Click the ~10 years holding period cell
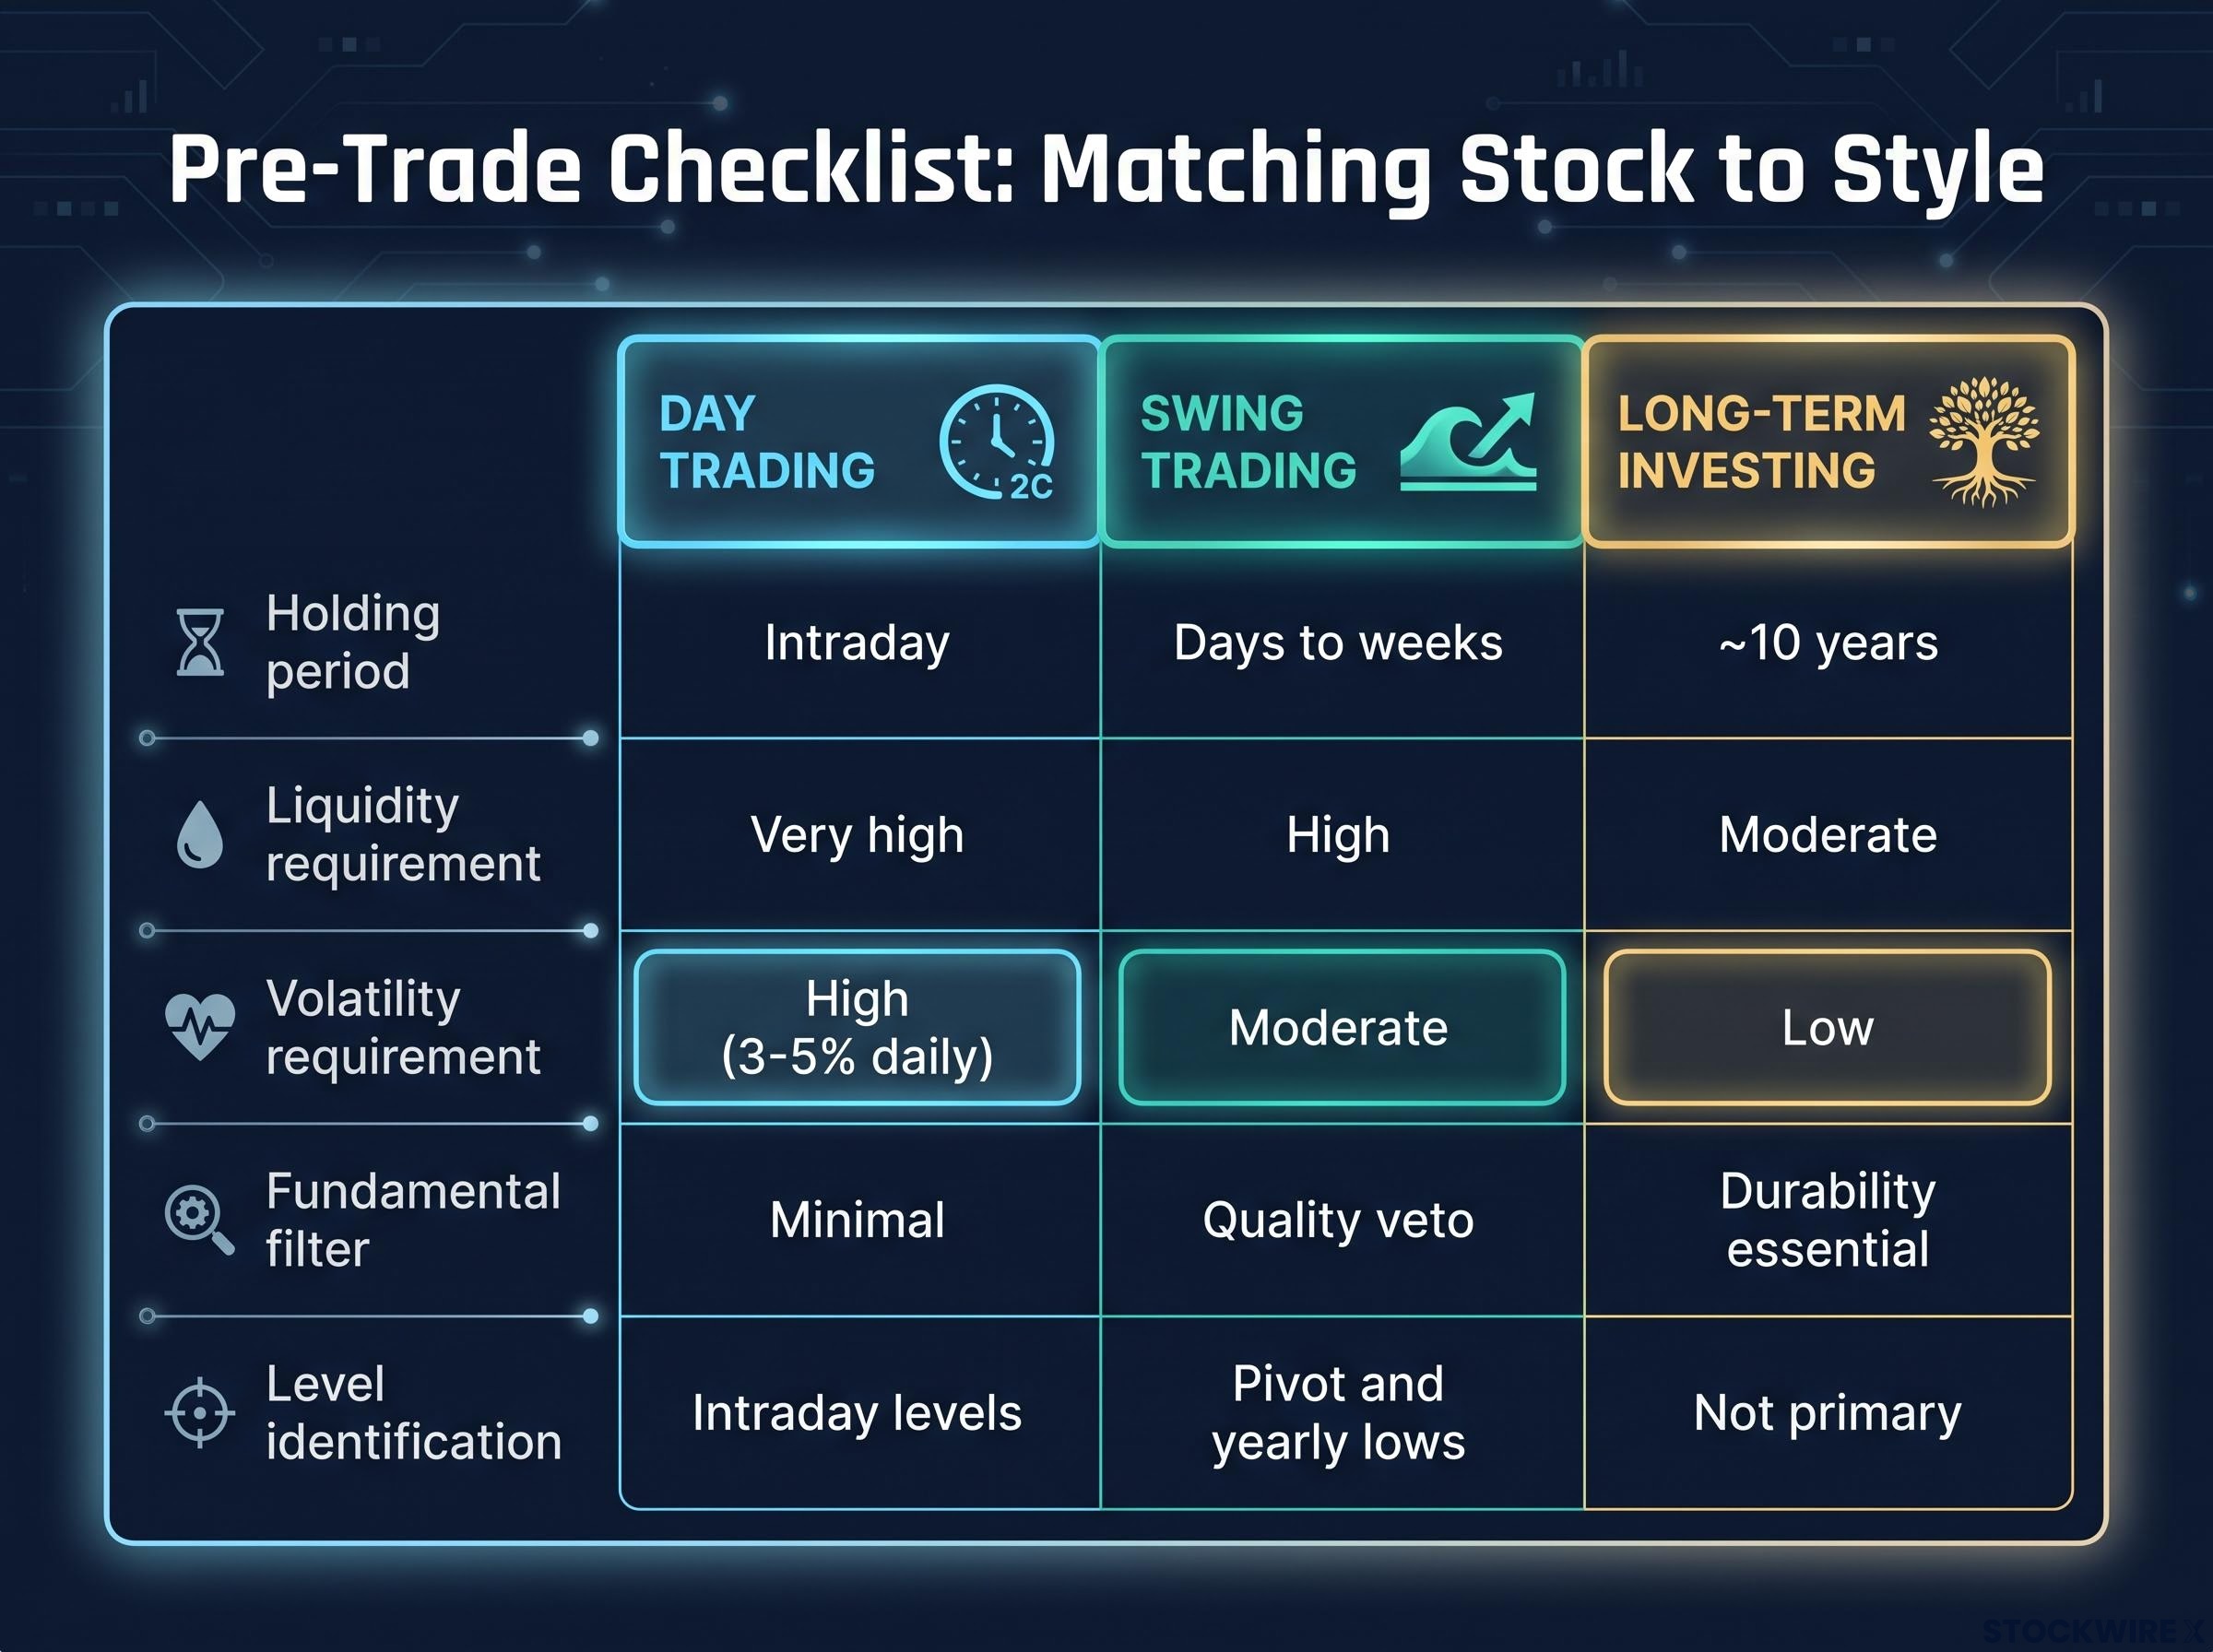This screenshot has width=2213, height=1652. pos(1828,642)
